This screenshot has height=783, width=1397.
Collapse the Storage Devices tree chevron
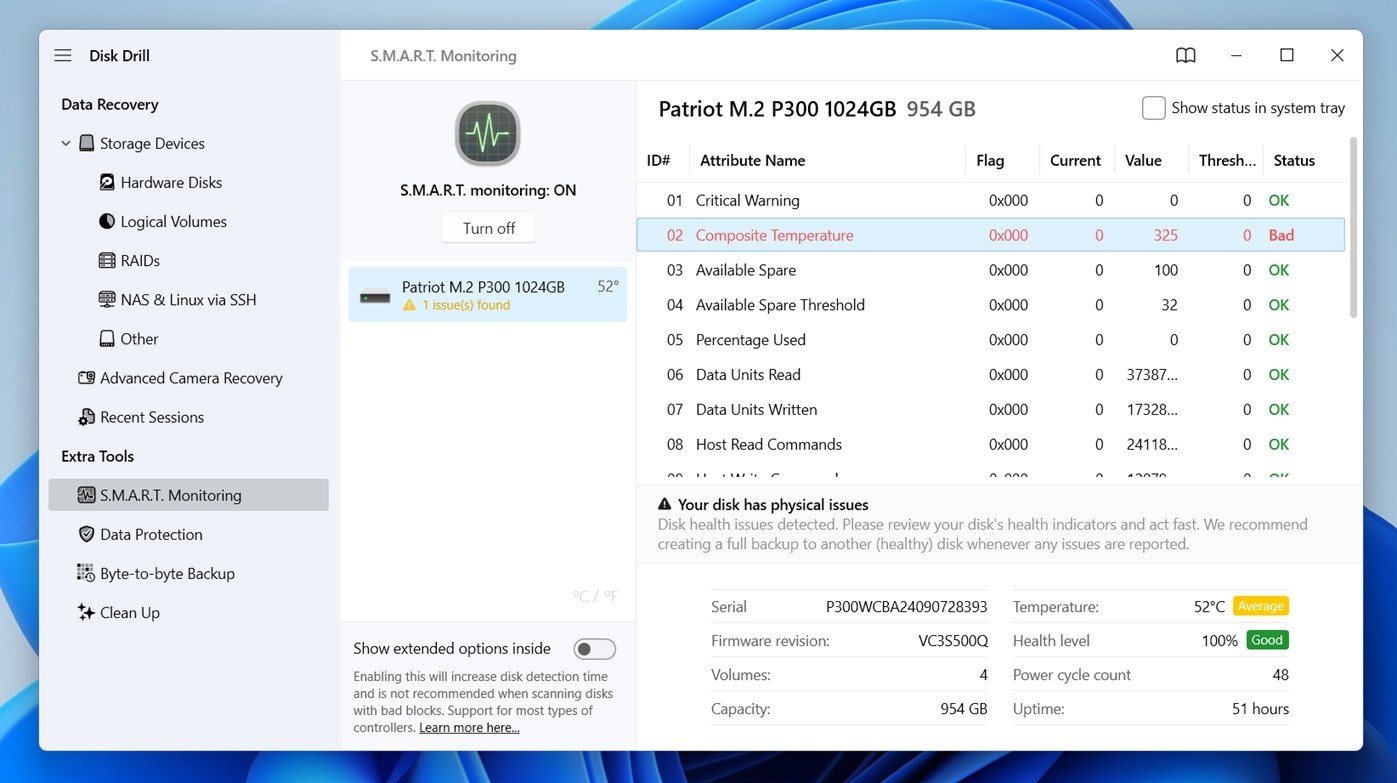[x=66, y=143]
